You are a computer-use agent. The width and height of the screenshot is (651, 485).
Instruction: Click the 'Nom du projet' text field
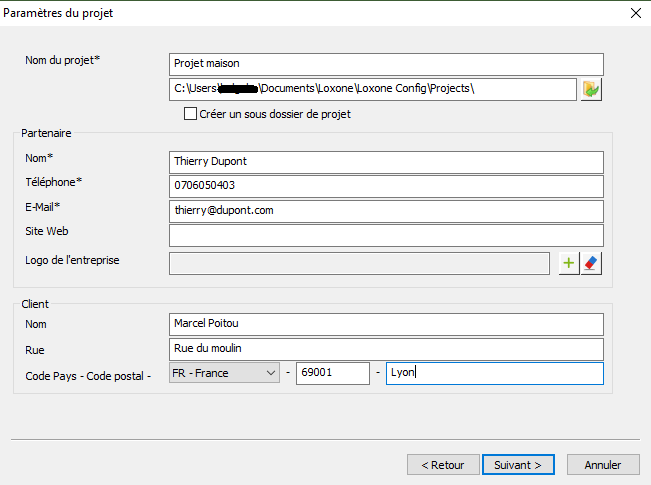coord(386,64)
